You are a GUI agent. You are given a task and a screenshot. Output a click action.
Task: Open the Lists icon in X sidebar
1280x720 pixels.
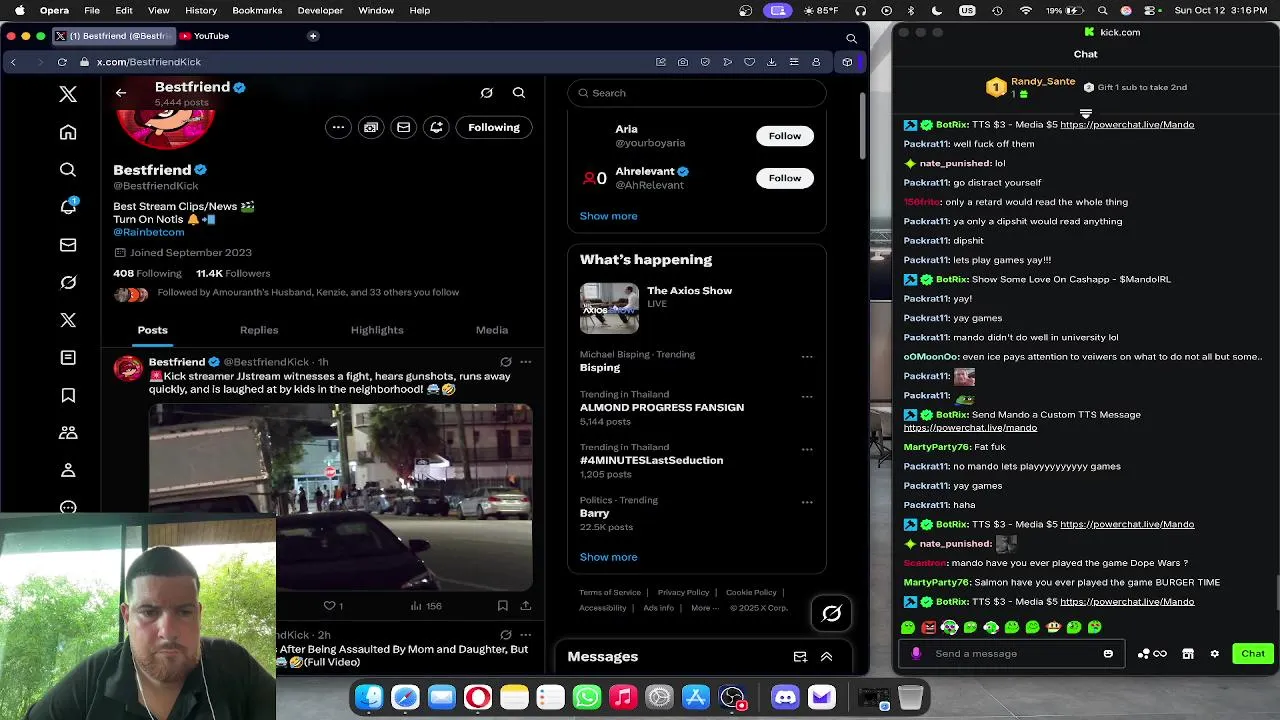click(x=68, y=357)
